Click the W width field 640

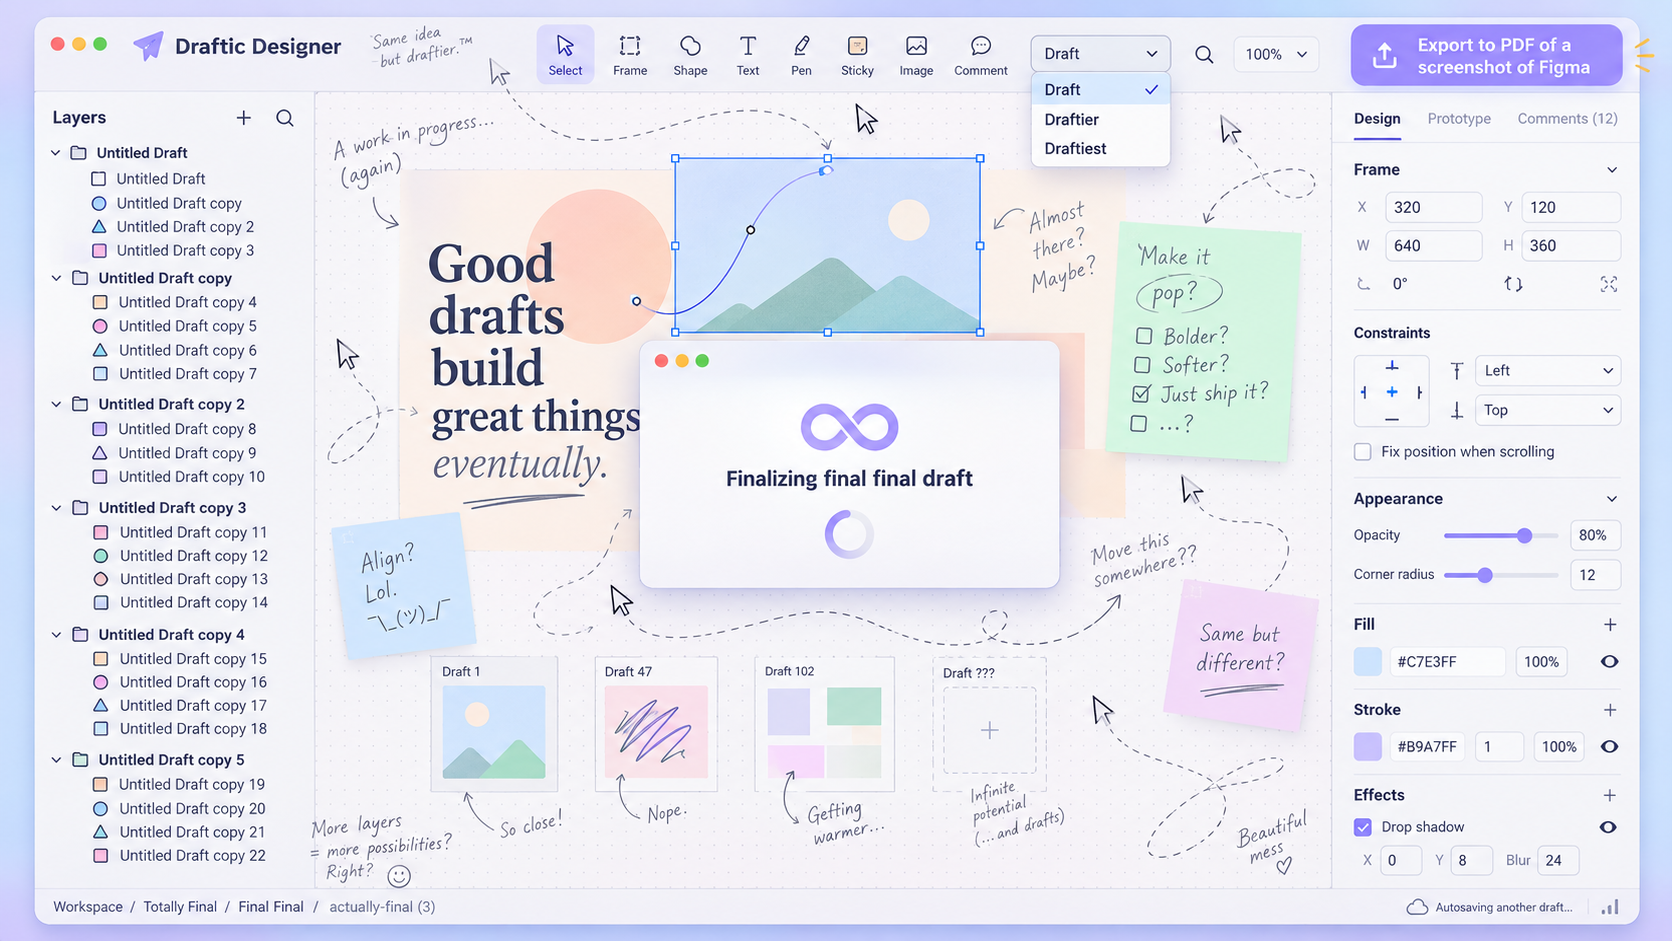coord(1433,246)
